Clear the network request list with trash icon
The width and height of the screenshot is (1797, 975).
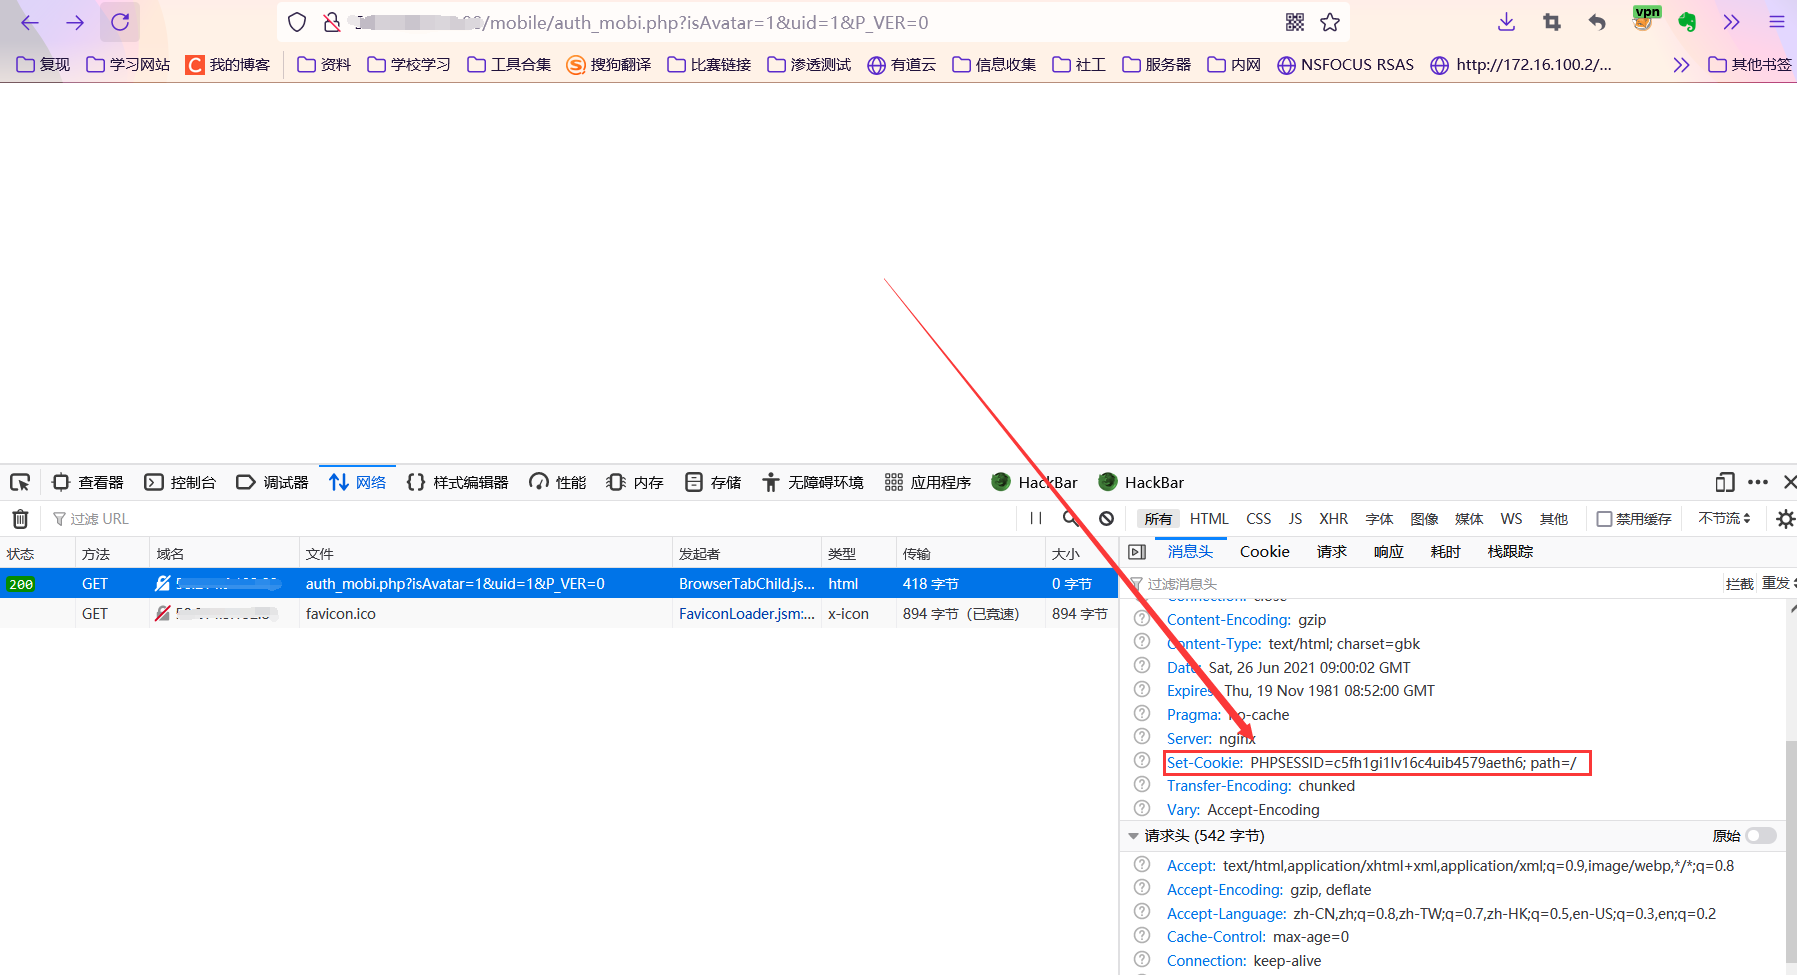(x=19, y=518)
